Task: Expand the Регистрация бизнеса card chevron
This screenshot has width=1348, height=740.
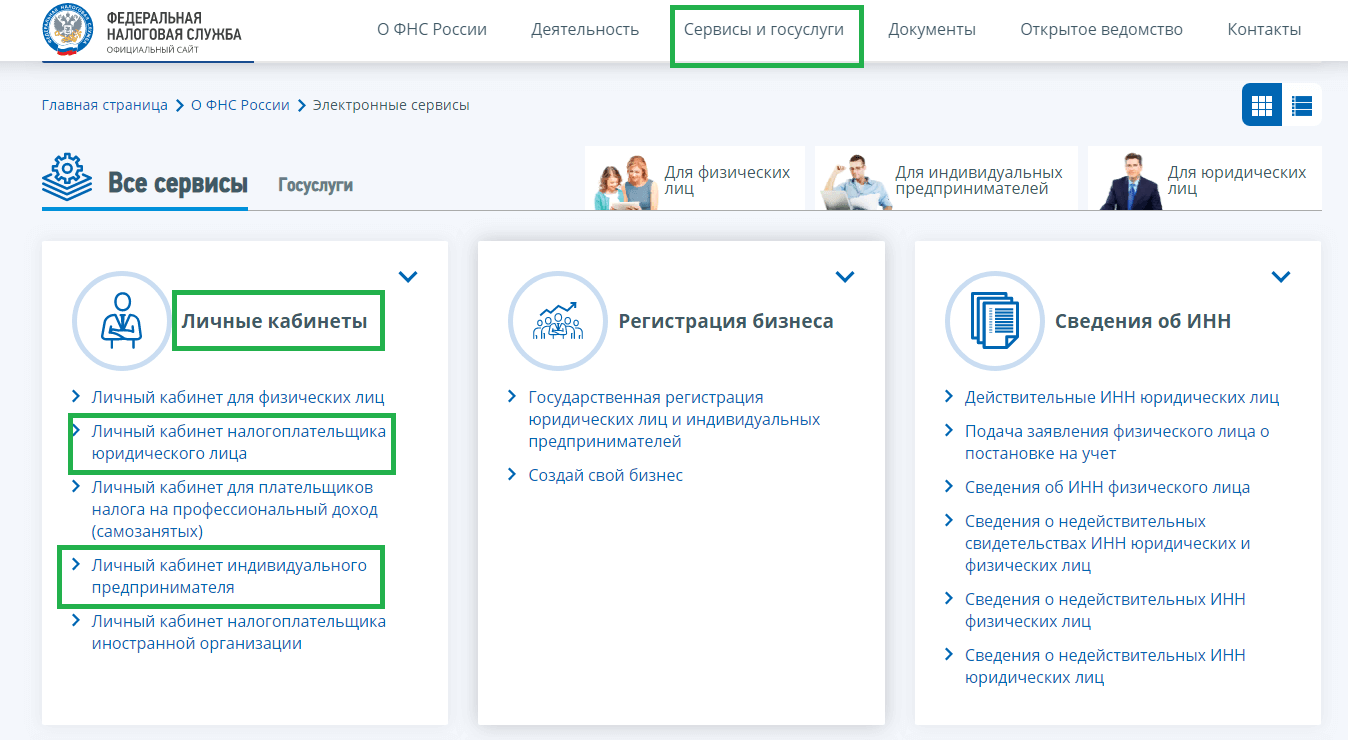Action: (845, 277)
